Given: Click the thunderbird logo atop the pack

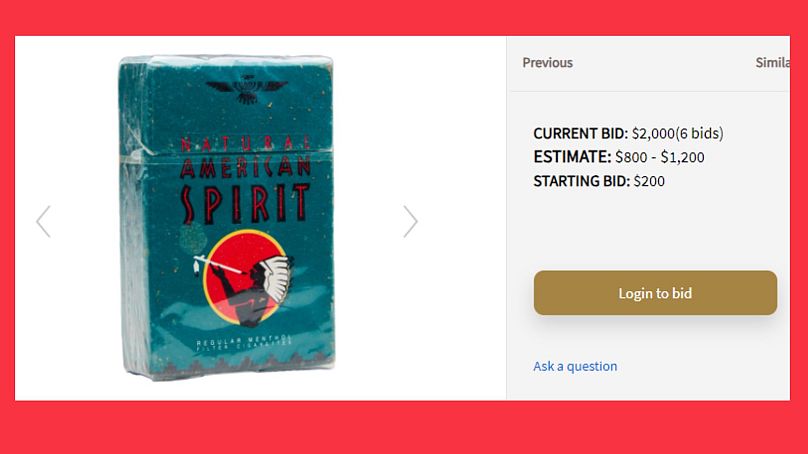Looking at the screenshot, I should click(x=246, y=89).
